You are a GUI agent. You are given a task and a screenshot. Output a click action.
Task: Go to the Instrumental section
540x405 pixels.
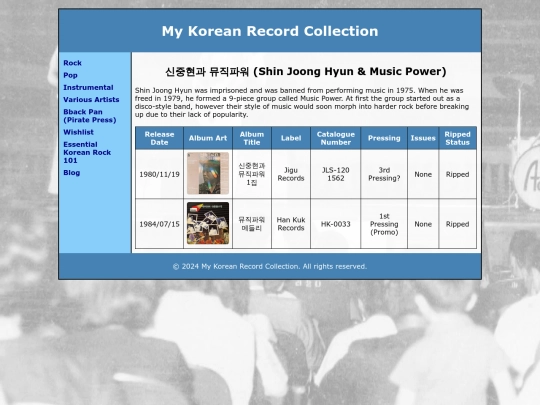pos(88,87)
